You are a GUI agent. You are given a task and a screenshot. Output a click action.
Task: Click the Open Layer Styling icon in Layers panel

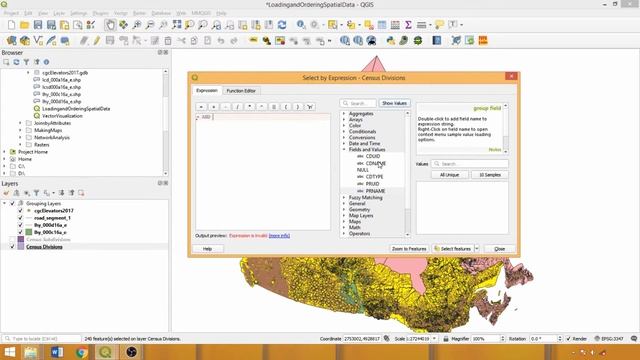click(x=6, y=193)
